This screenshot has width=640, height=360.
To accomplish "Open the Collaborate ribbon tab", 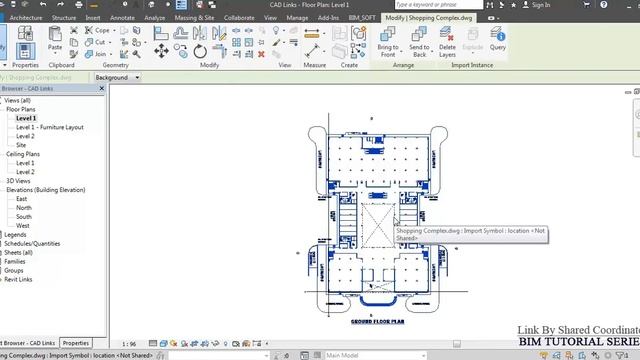I will click(239, 18).
